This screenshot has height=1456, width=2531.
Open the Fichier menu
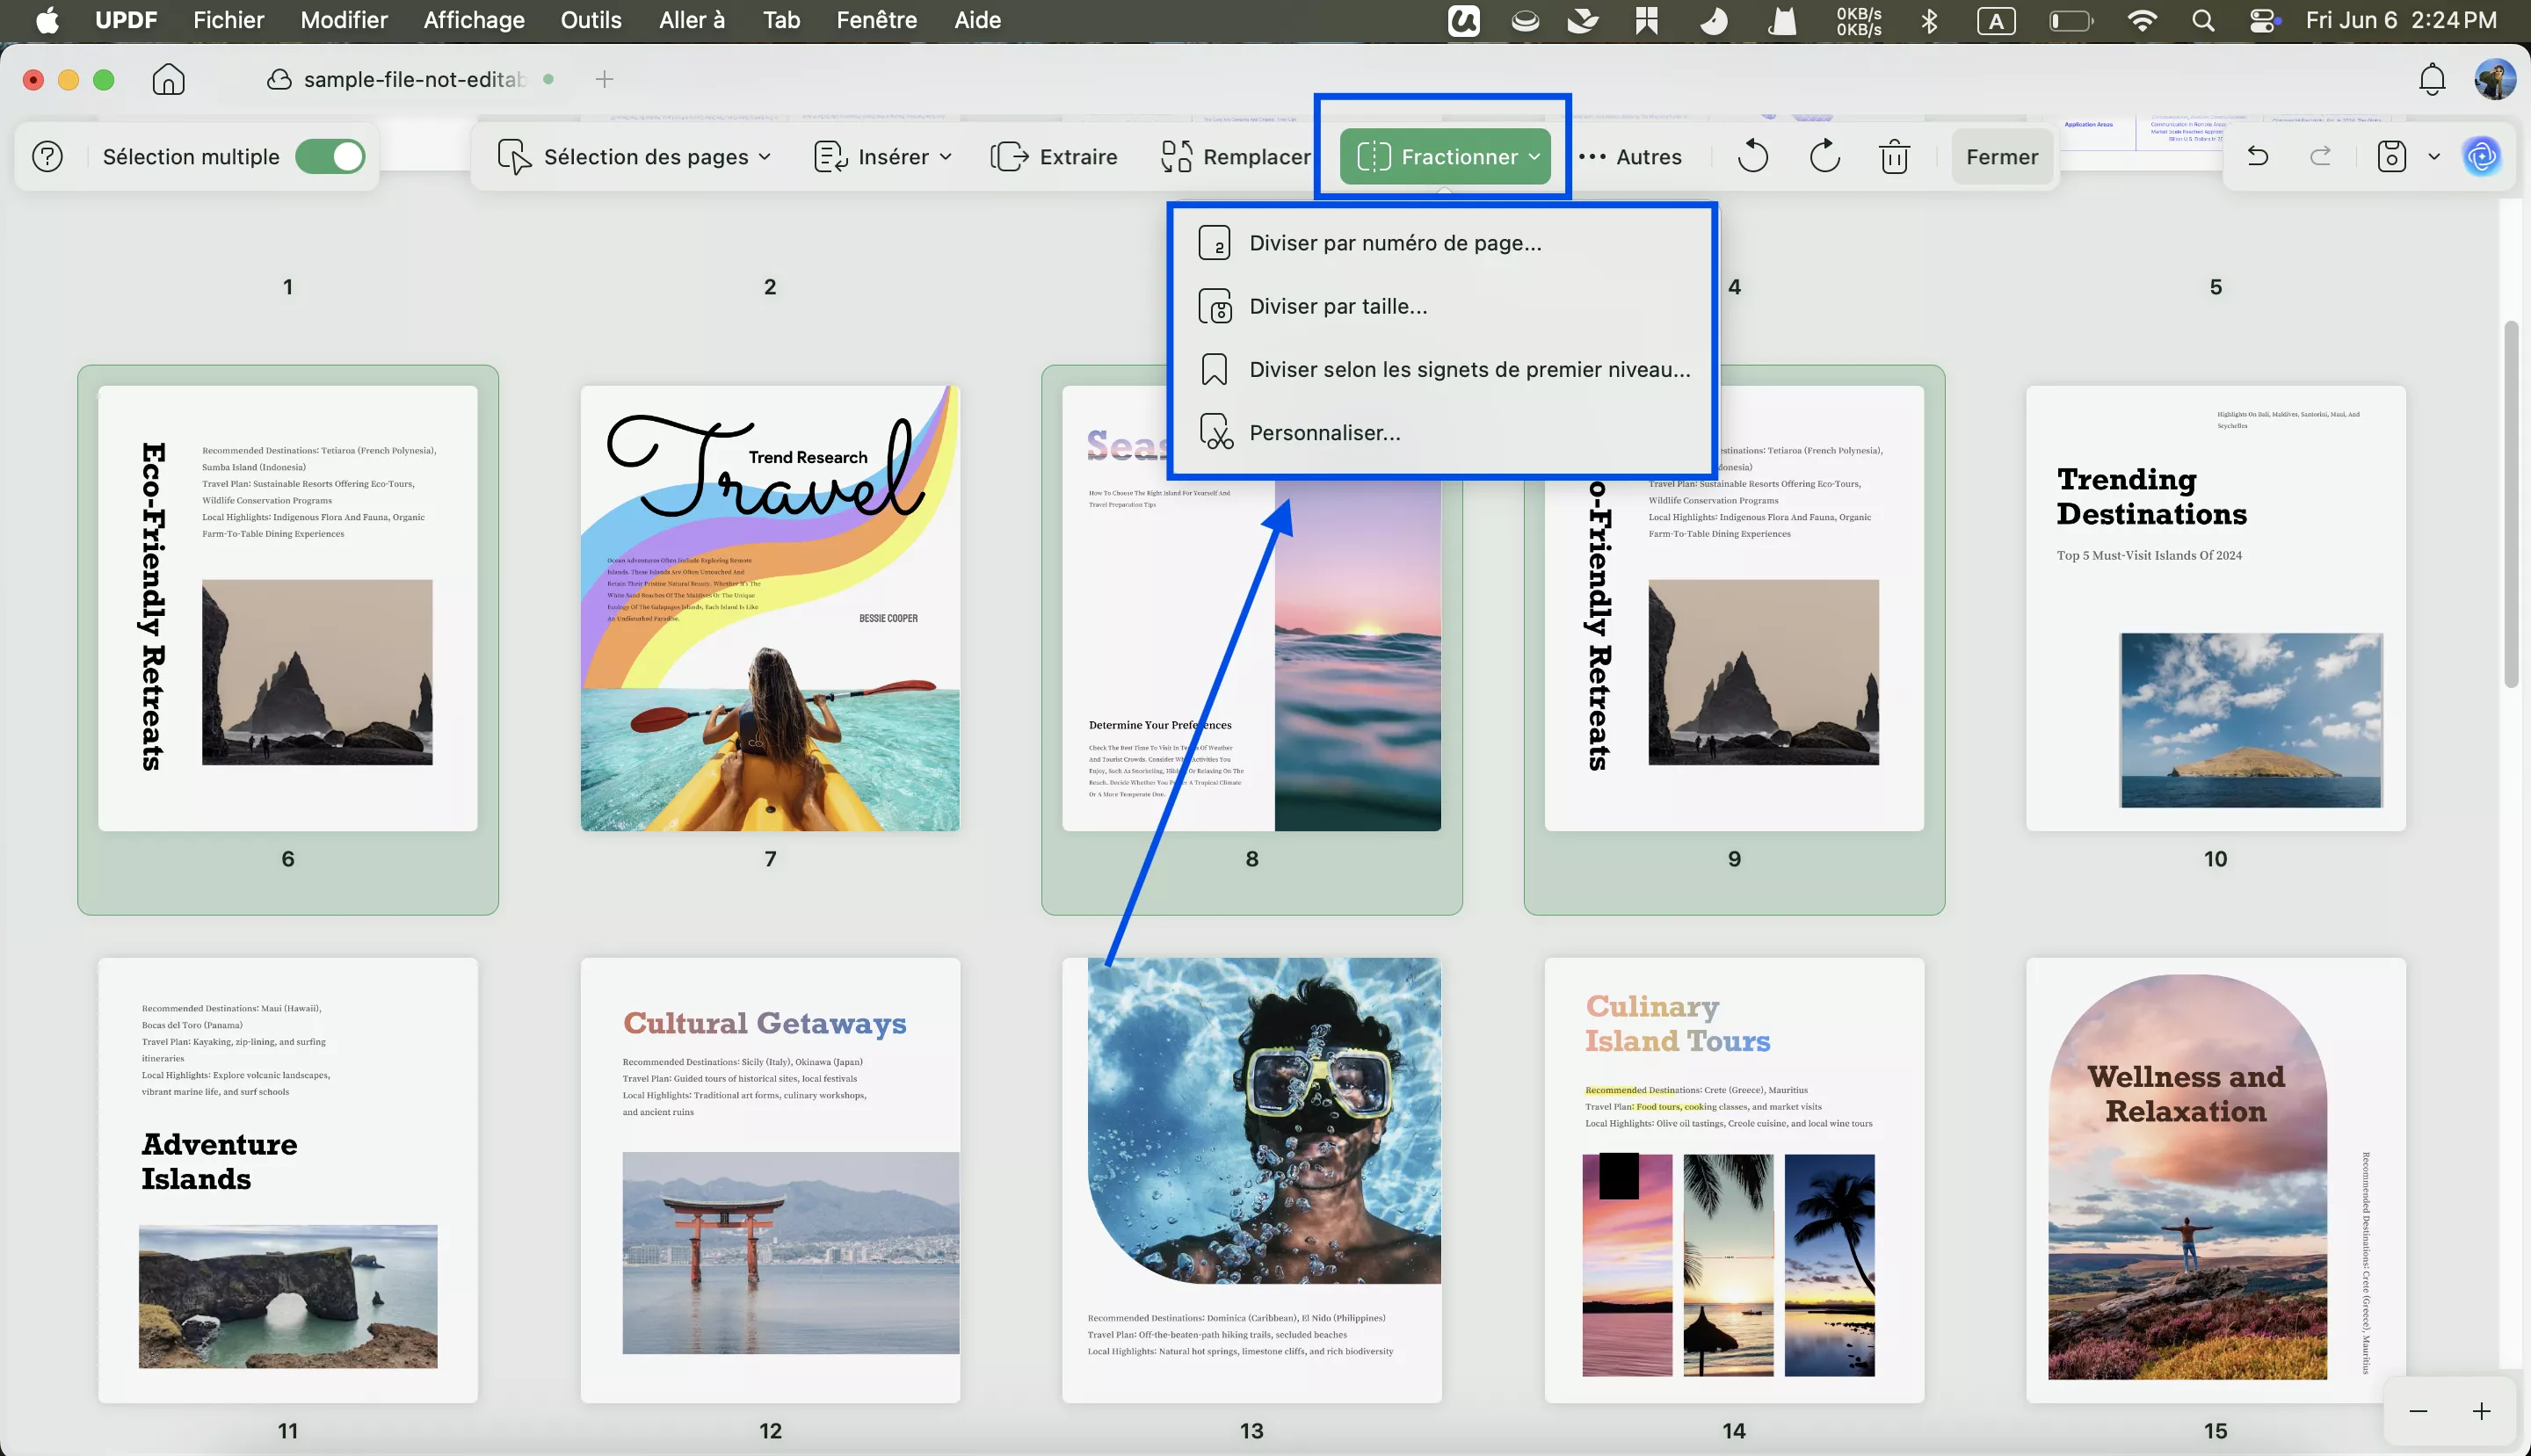click(228, 20)
